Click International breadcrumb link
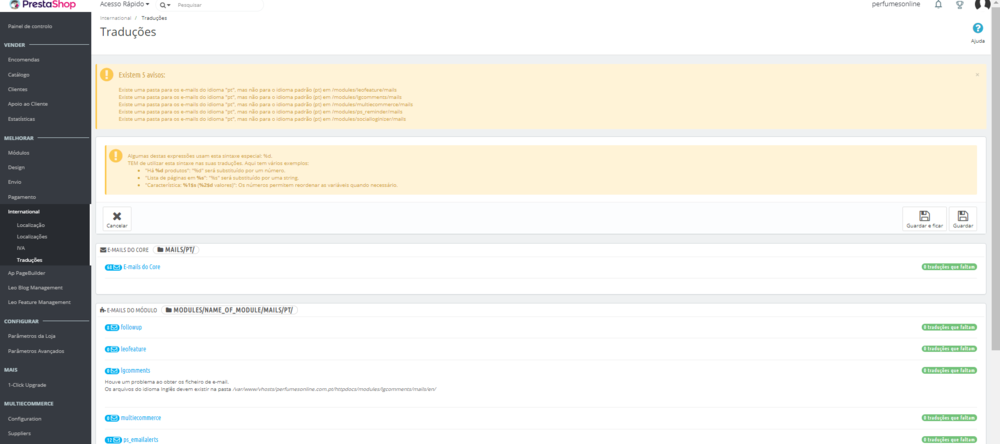Image resolution: width=1000 pixels, height=444 pixels. click(x=115, y=18)
